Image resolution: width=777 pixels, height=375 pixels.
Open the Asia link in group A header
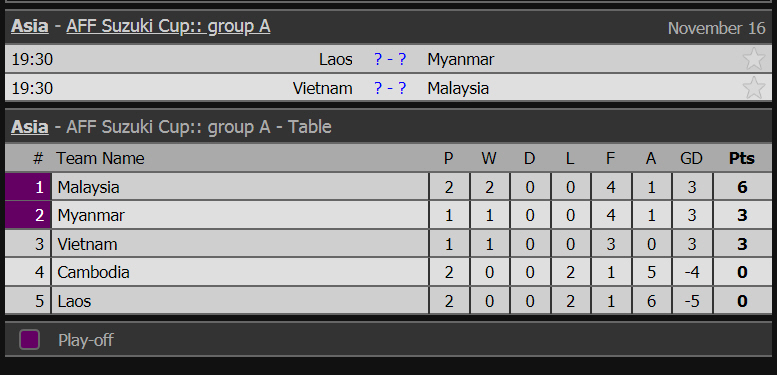pyautogui.click(x=30, y=26)
